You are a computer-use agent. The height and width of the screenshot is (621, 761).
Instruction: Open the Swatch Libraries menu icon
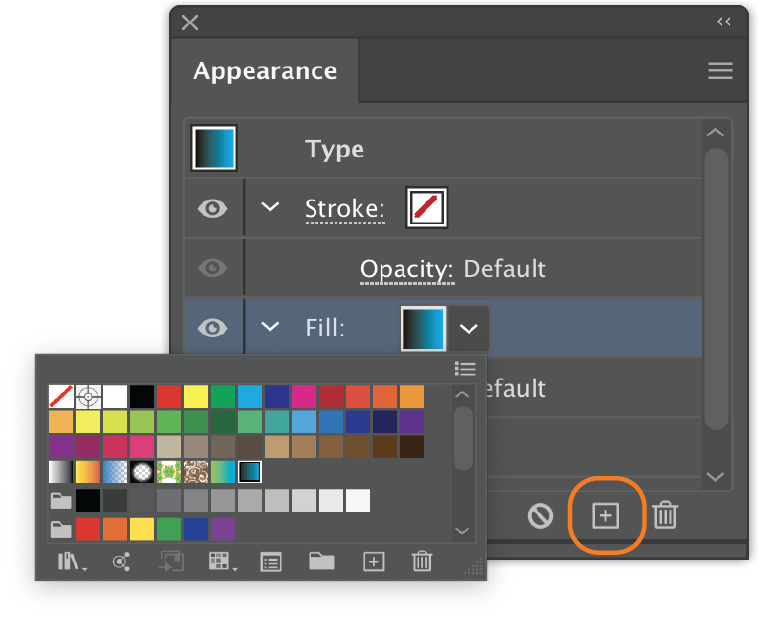click(72, 562)
